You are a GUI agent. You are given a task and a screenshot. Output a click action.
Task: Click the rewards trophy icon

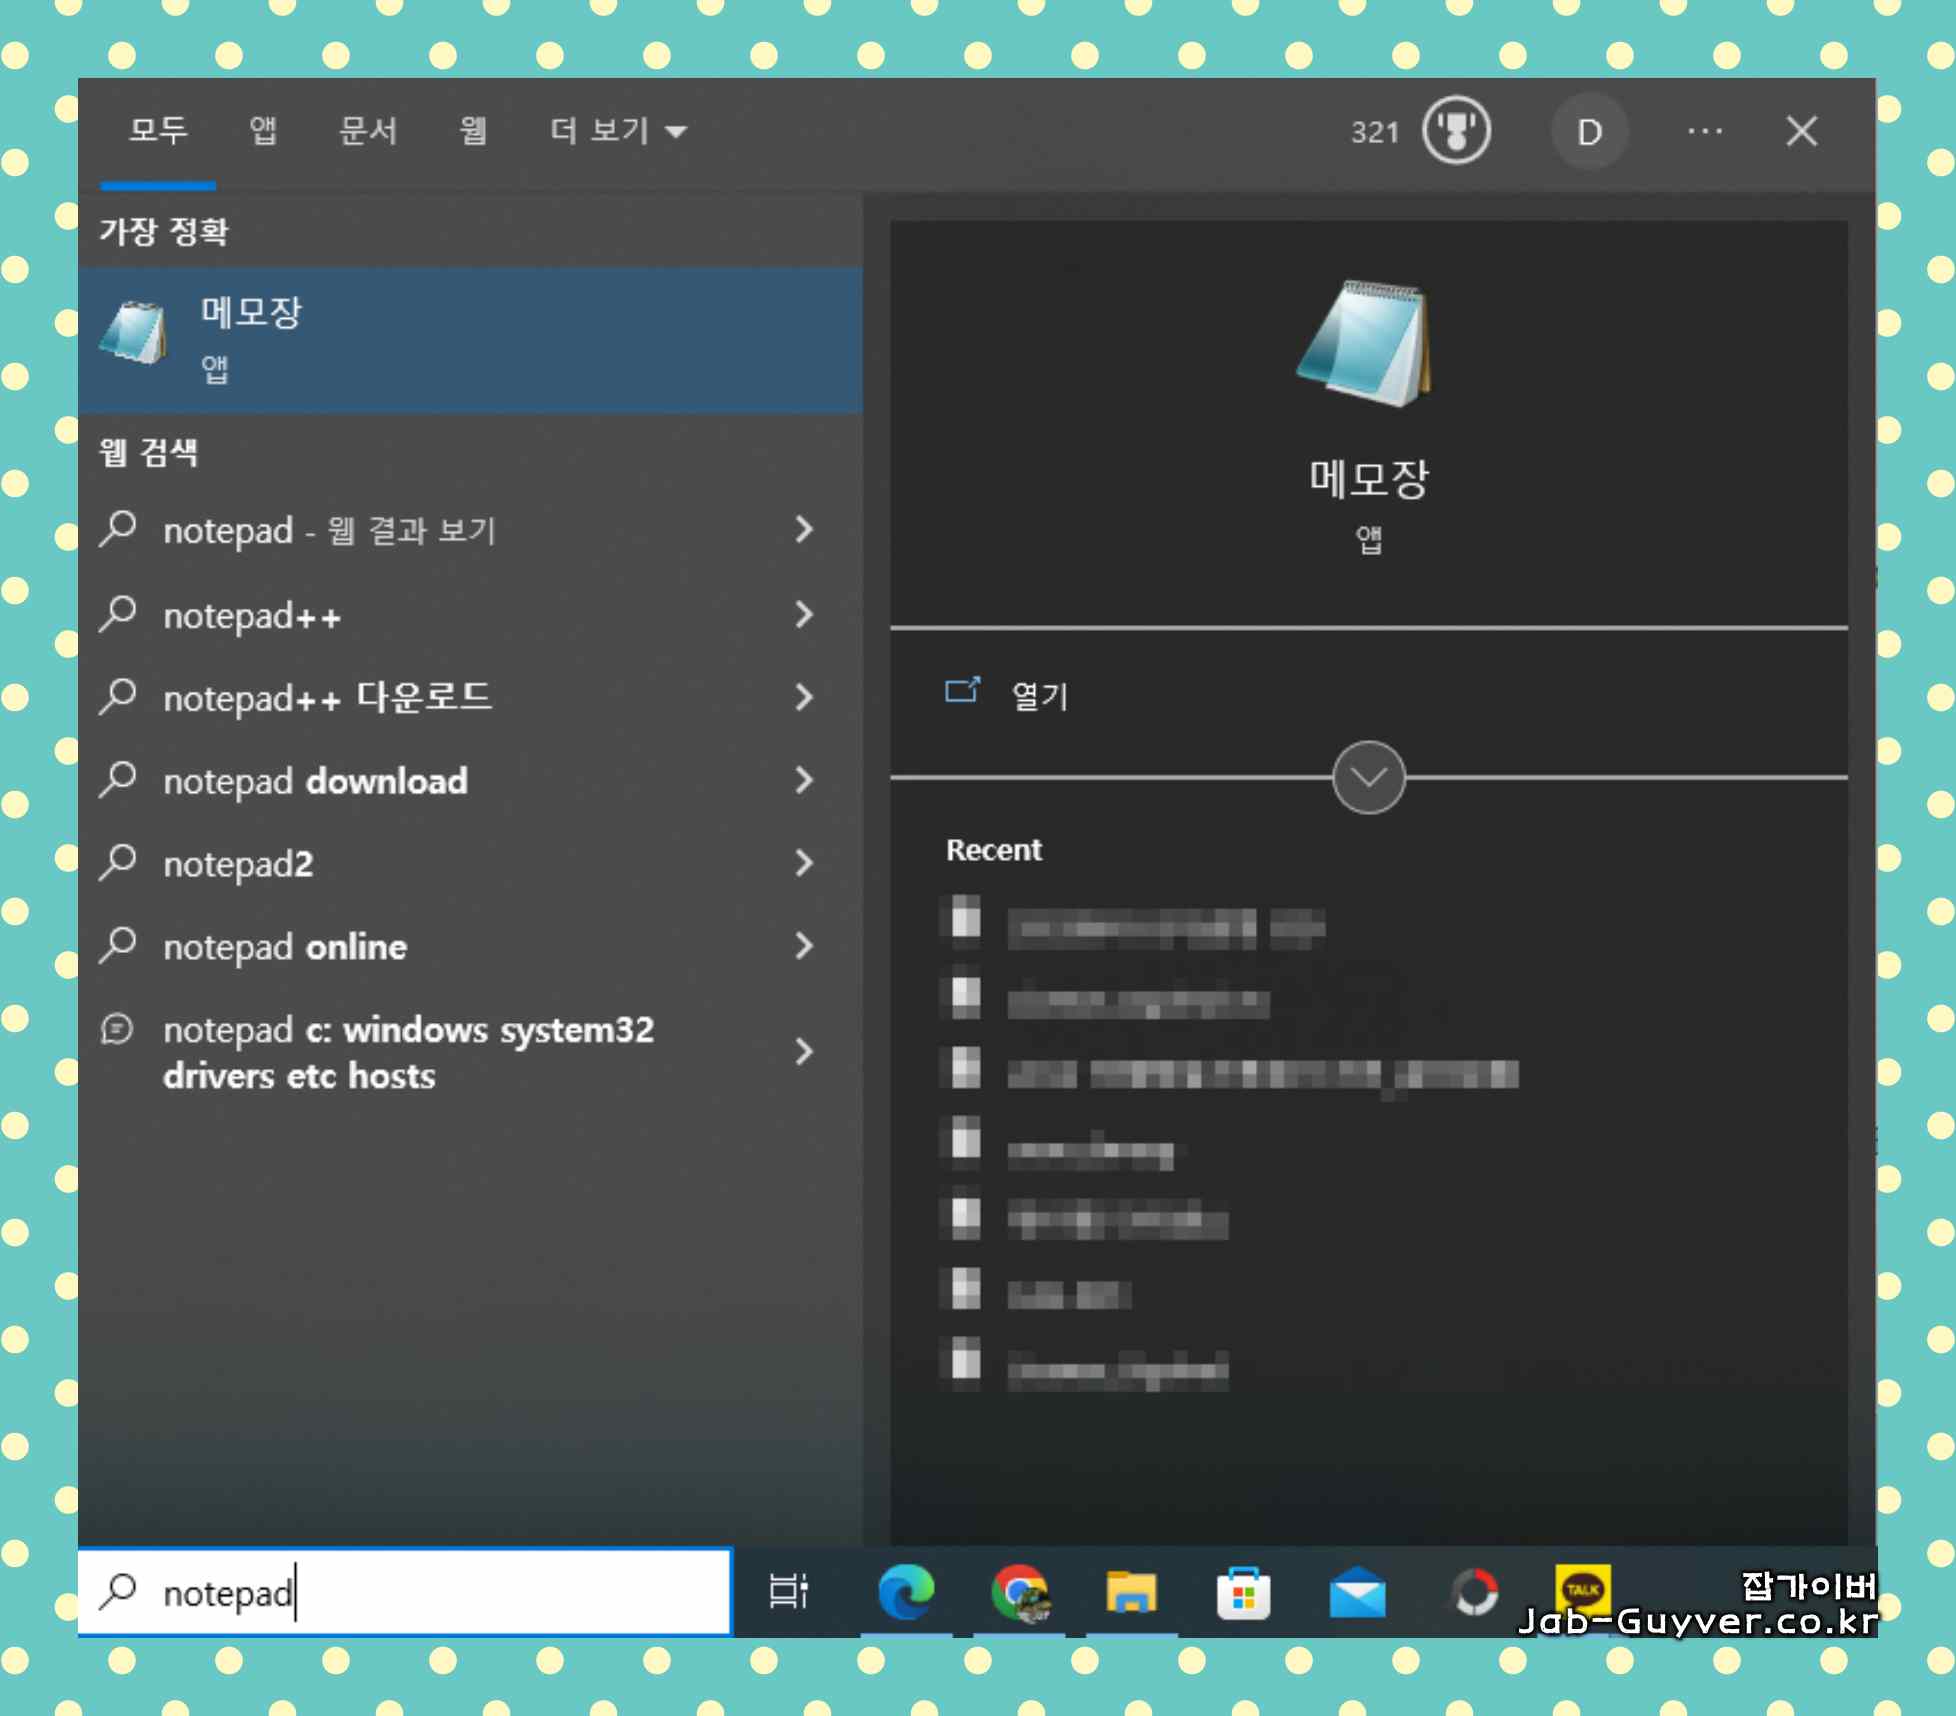[1456, 131]
